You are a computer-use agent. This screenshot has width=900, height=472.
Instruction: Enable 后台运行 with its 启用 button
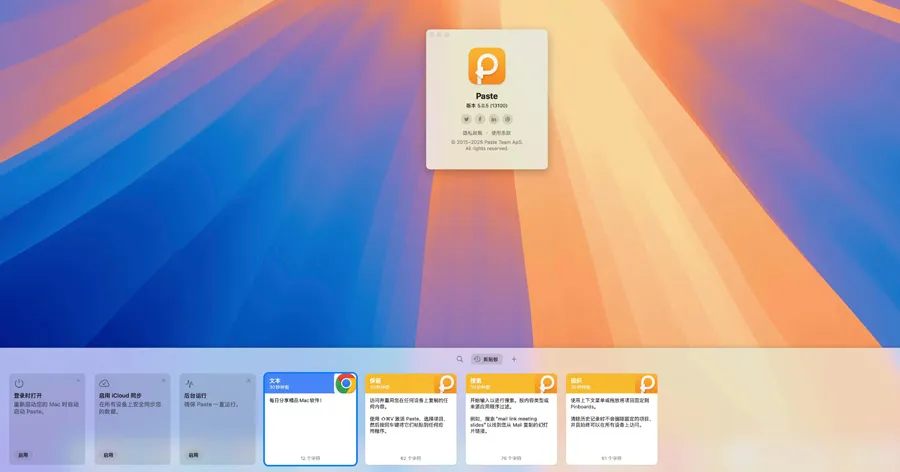(x=193, y=455)
